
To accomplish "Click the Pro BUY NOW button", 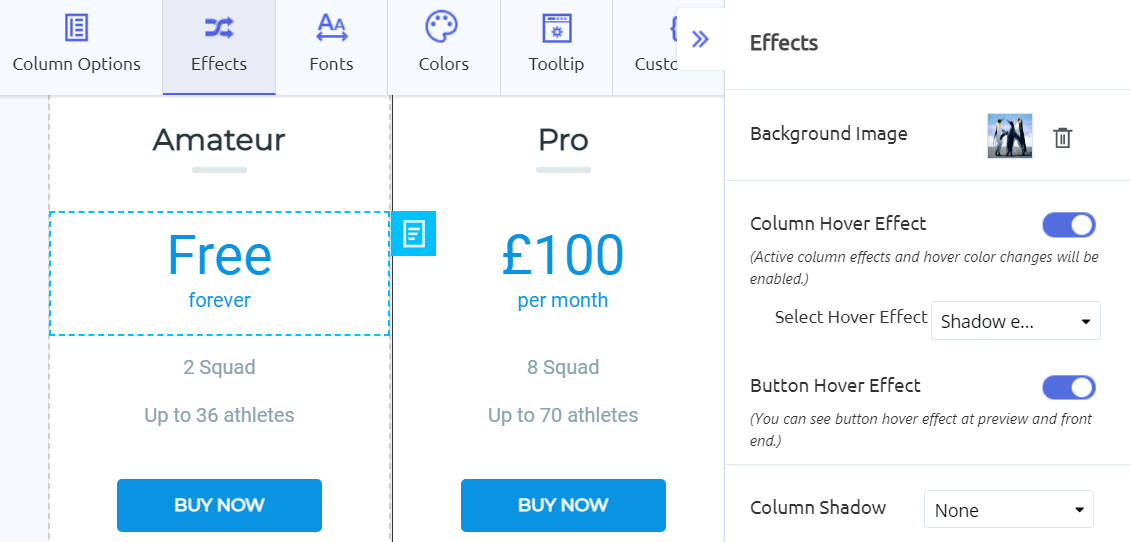I will point(563,505).
